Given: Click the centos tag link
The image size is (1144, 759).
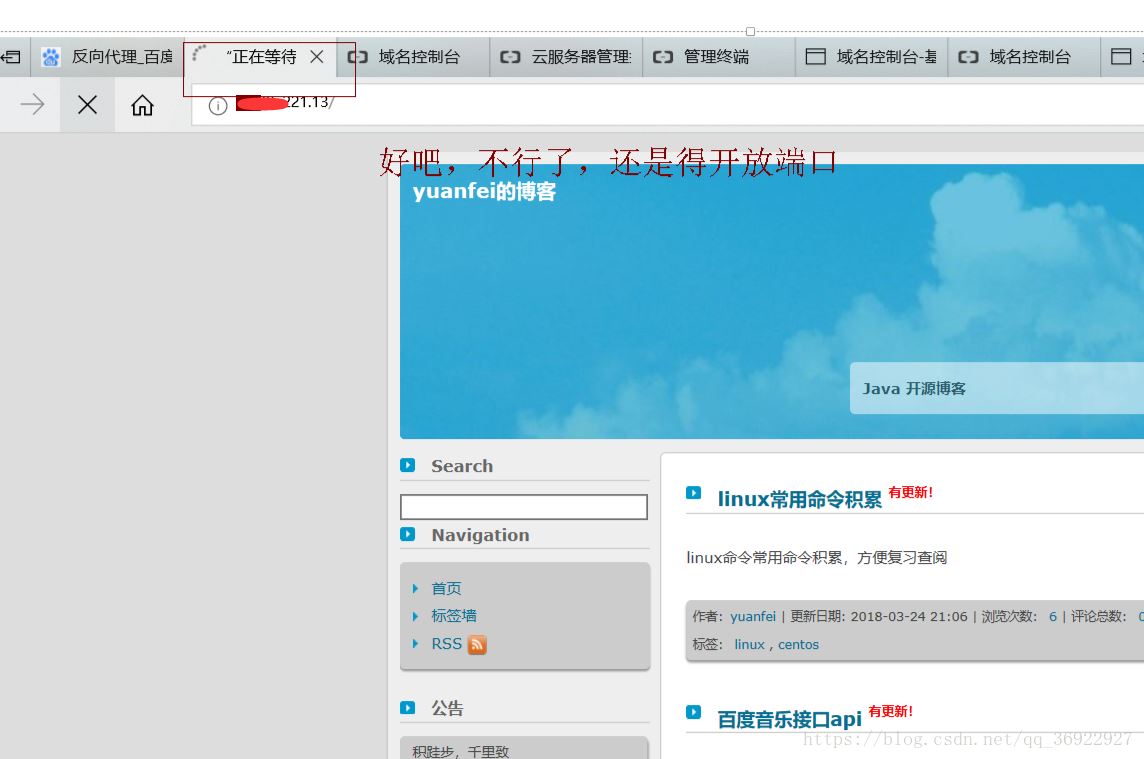Looking at the screenshot, I should click(x=798, y=645).
